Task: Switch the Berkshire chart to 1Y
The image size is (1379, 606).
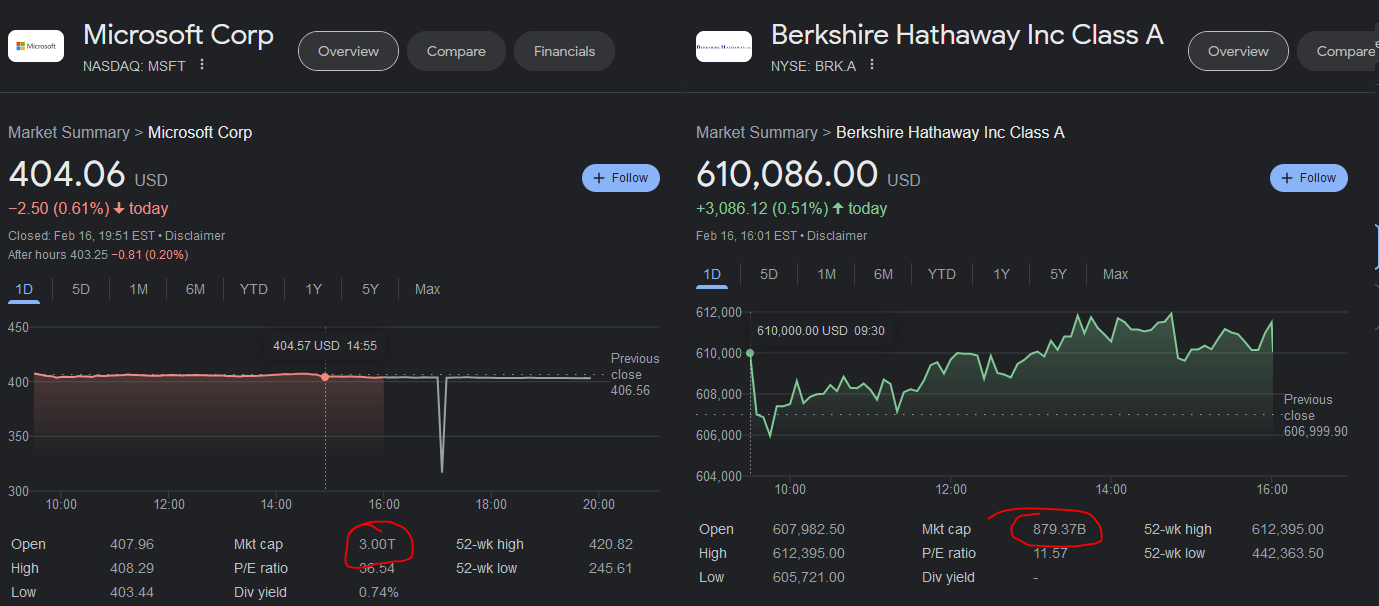Action: point(1001,274)
